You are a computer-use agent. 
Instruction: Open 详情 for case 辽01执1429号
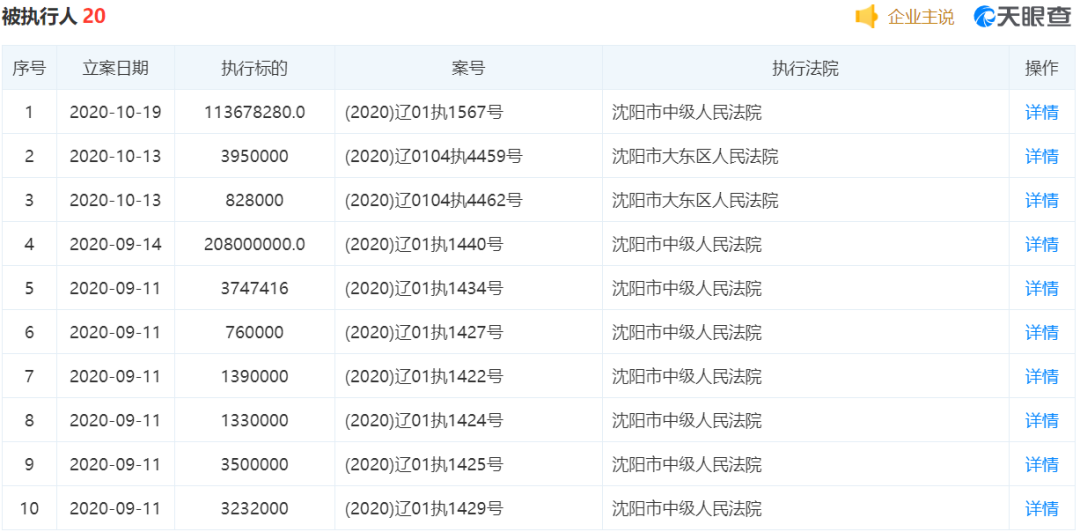tap(1042, 509)
